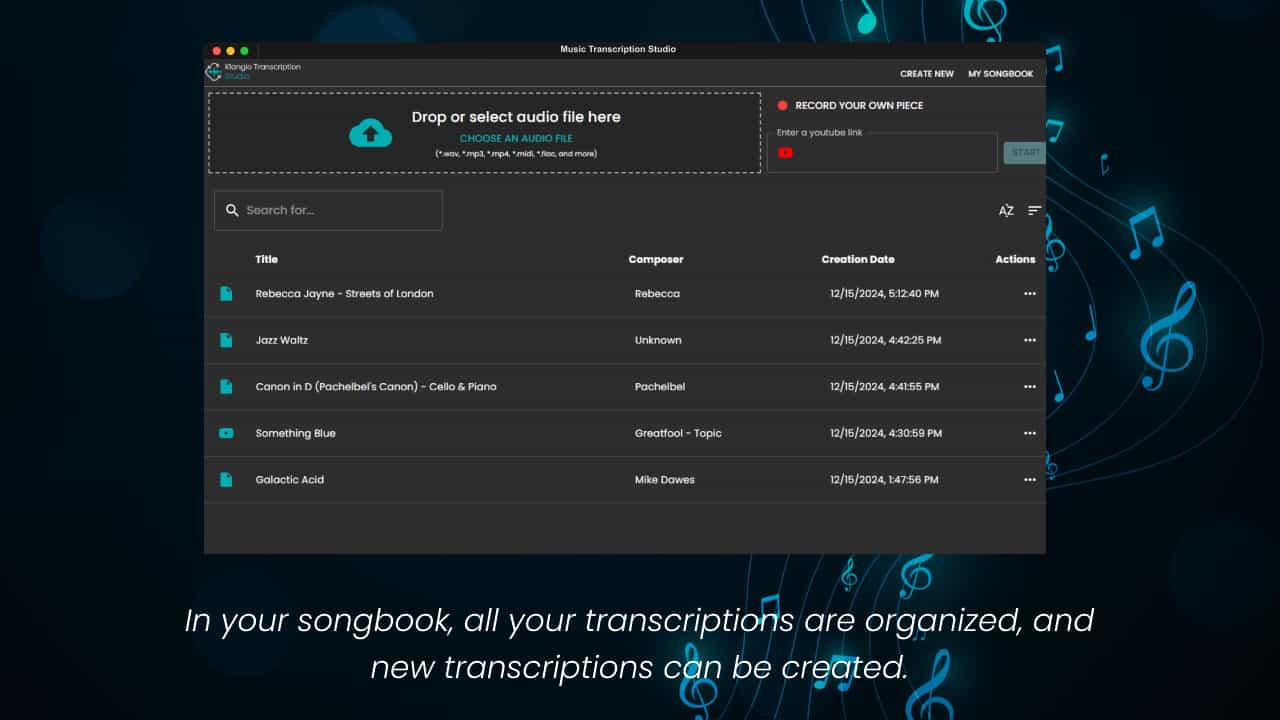Click the file icon beside Jazz Waltz
Screen dimensions: 1280x720
tap(226, 340)
